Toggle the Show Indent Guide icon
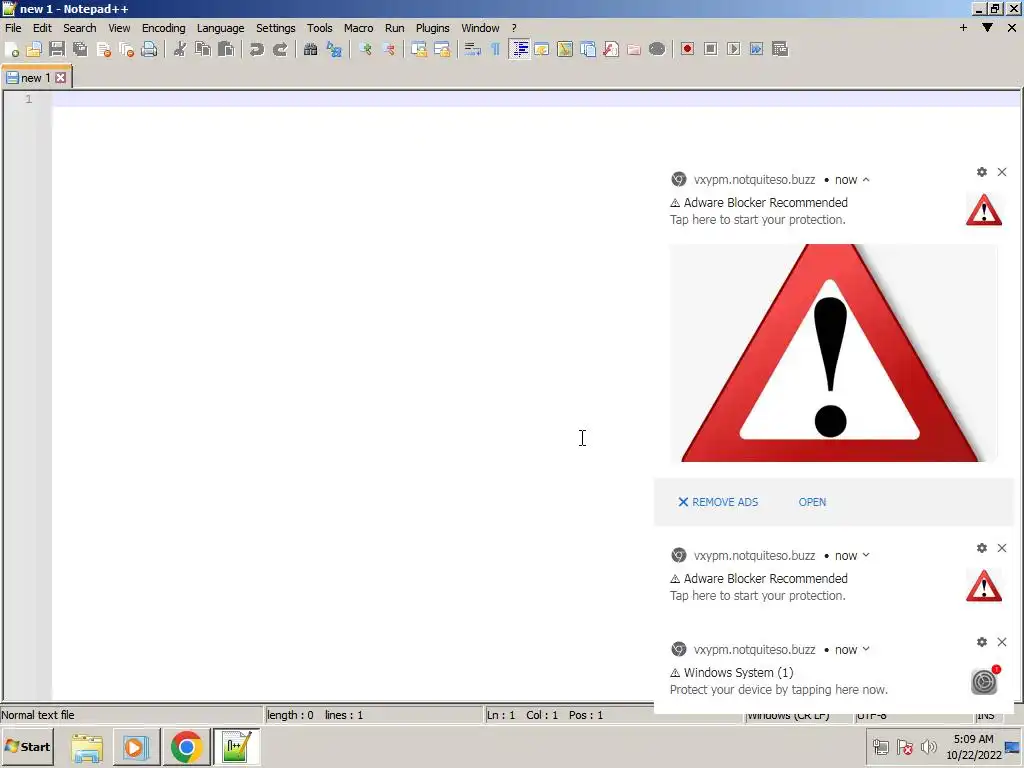Screen dimensions: 1024x768 coord(519,50)
